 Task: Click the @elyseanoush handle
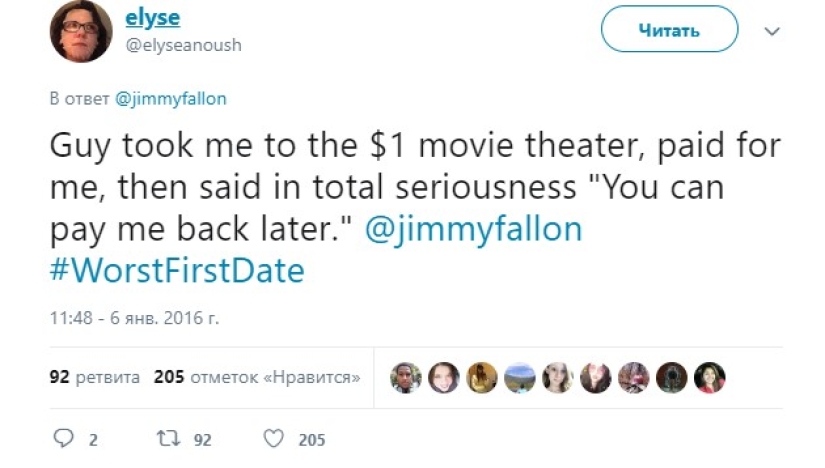pyautogui.click(x=183, y=45)
